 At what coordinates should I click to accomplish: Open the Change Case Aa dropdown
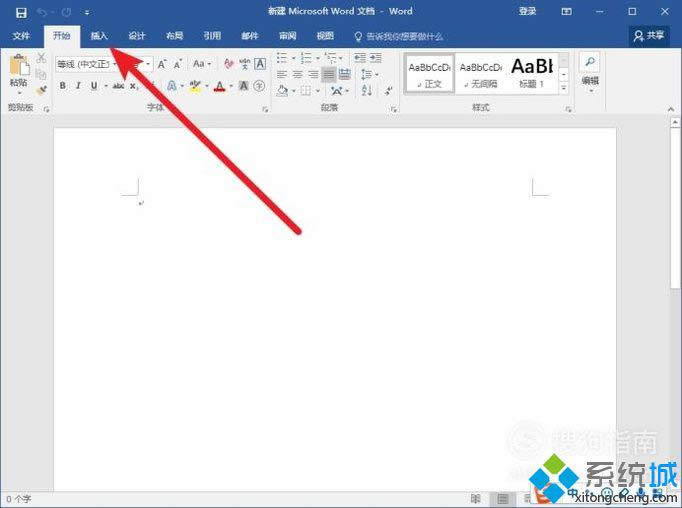pyautogui.click(x=202, y=64)
